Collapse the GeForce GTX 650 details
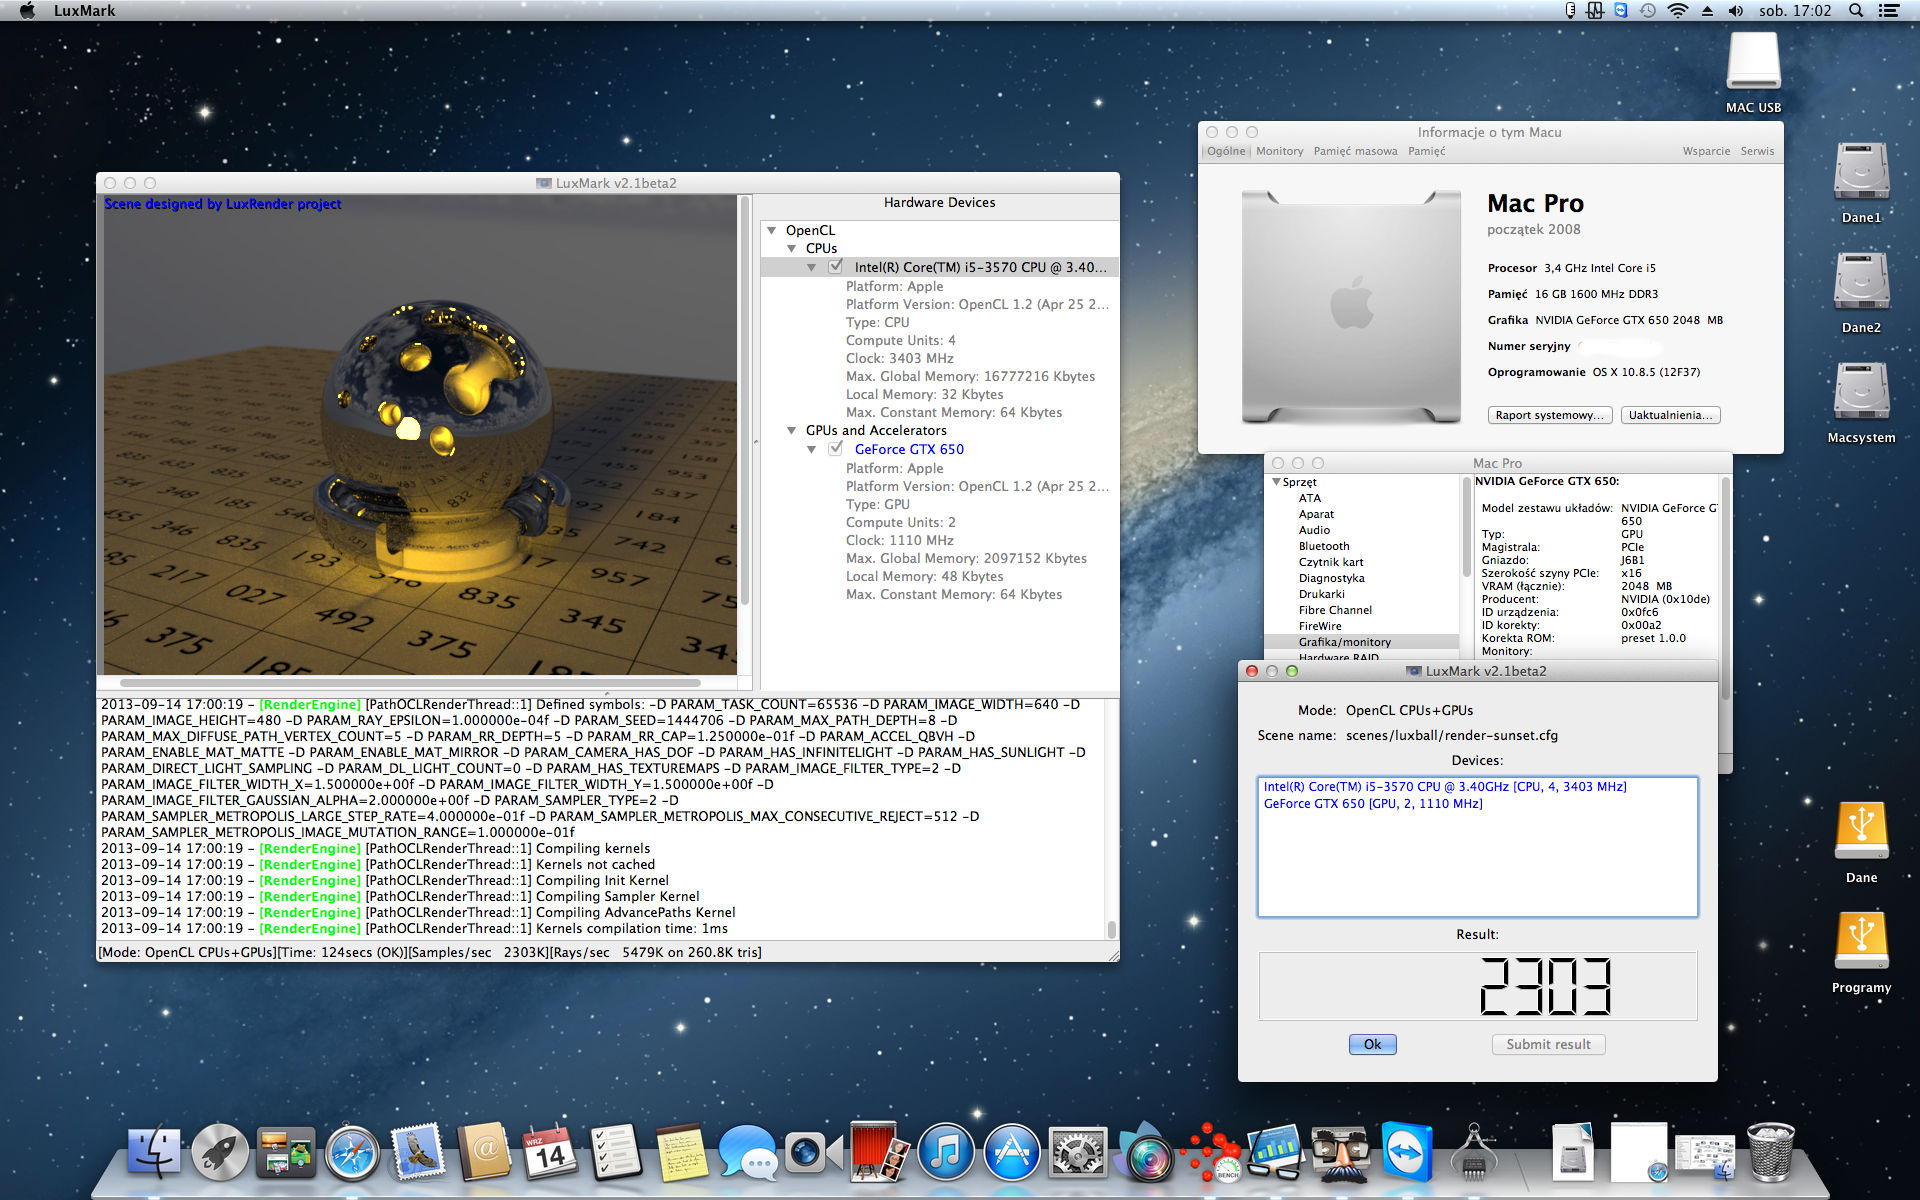The image size is (1920, 1200). [x=812, y=449]
